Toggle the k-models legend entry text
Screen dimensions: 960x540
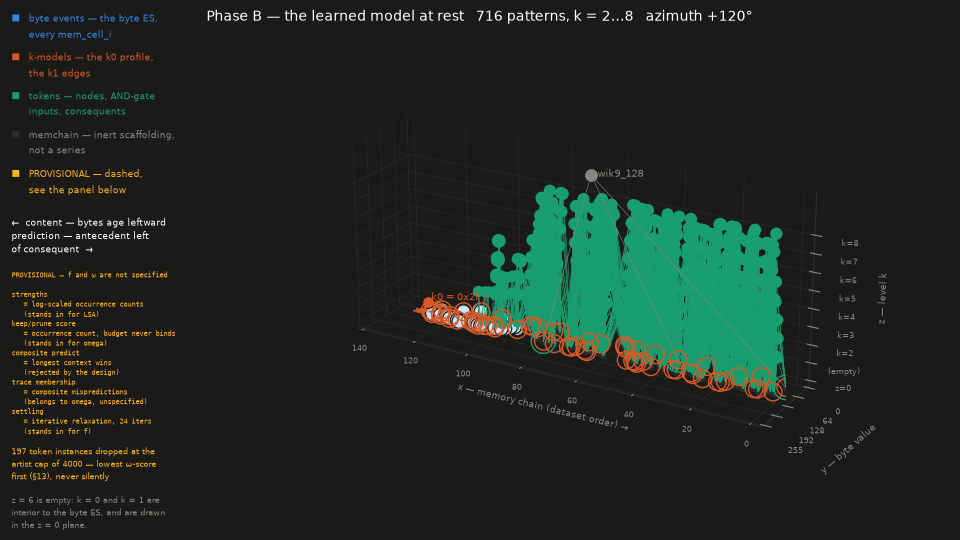pos(91,65)
